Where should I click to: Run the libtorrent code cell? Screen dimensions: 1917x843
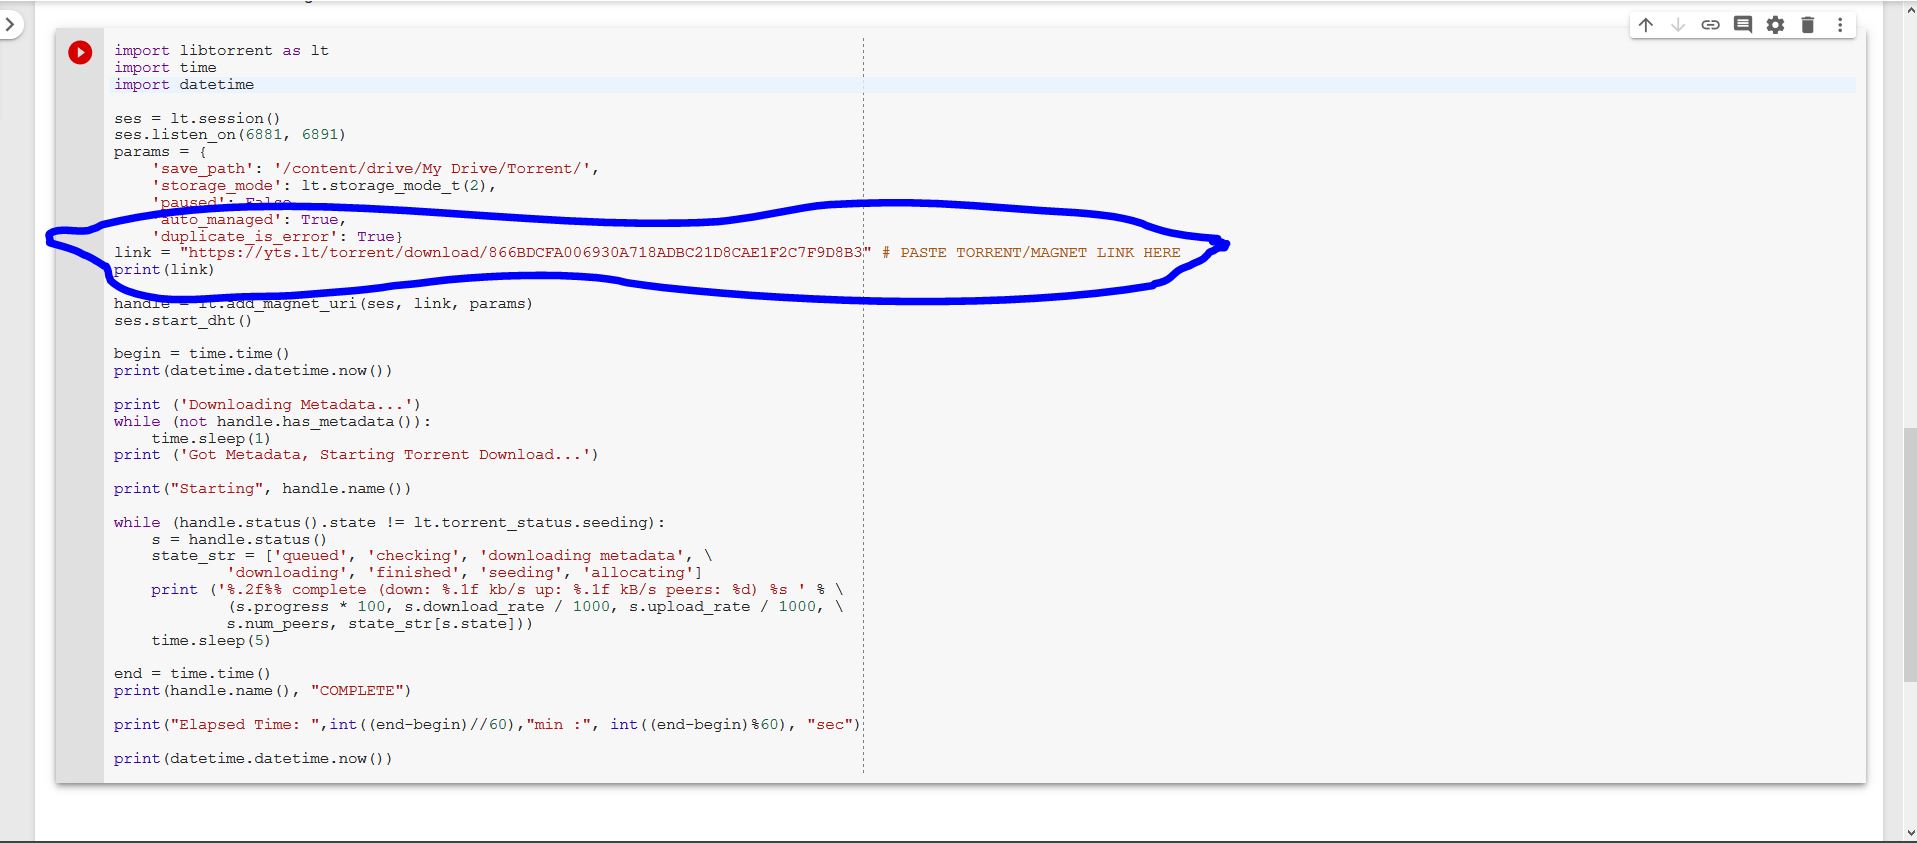(x=80, y=52)
